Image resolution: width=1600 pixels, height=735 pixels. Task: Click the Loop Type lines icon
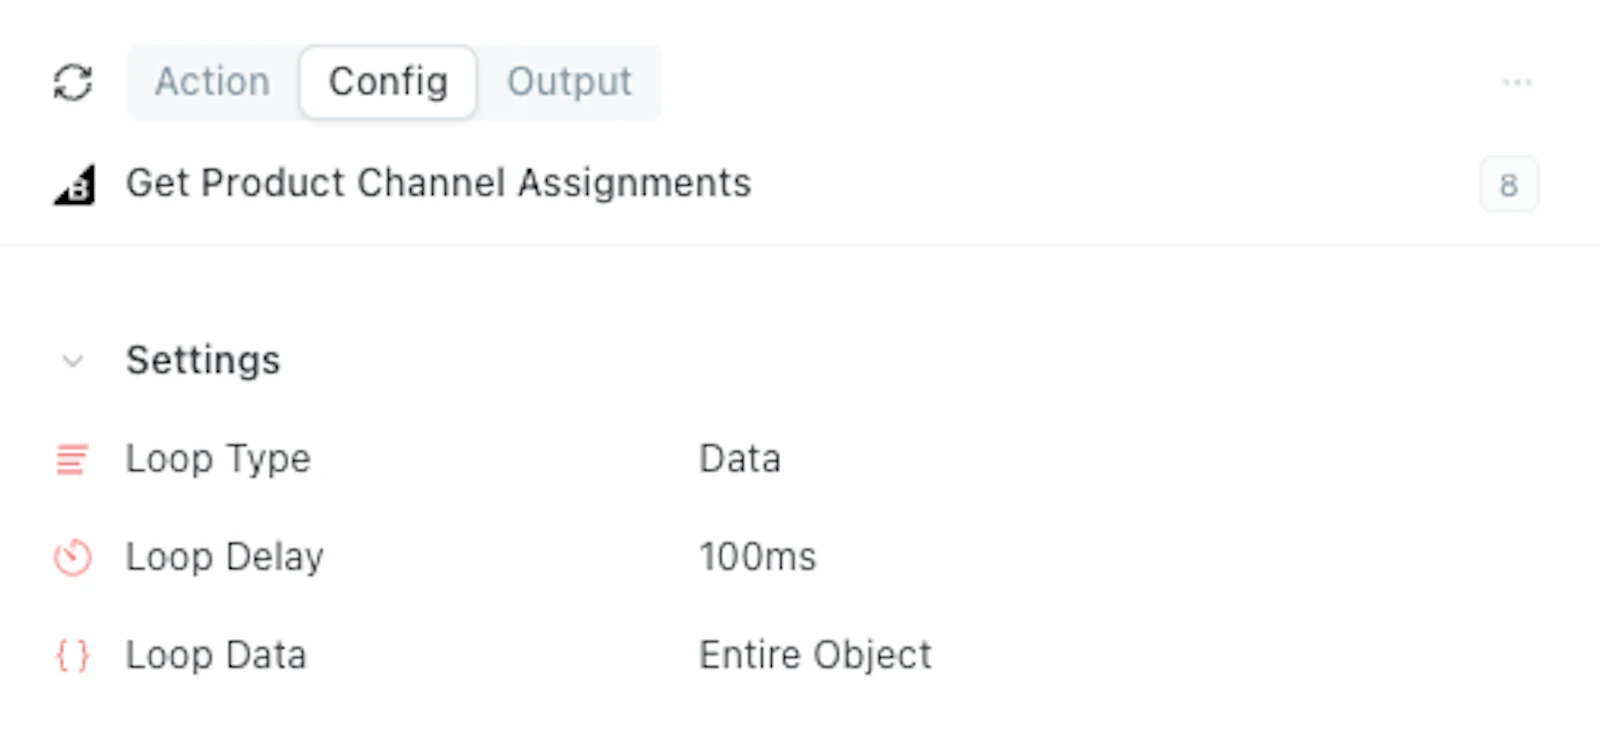point(72,459)
